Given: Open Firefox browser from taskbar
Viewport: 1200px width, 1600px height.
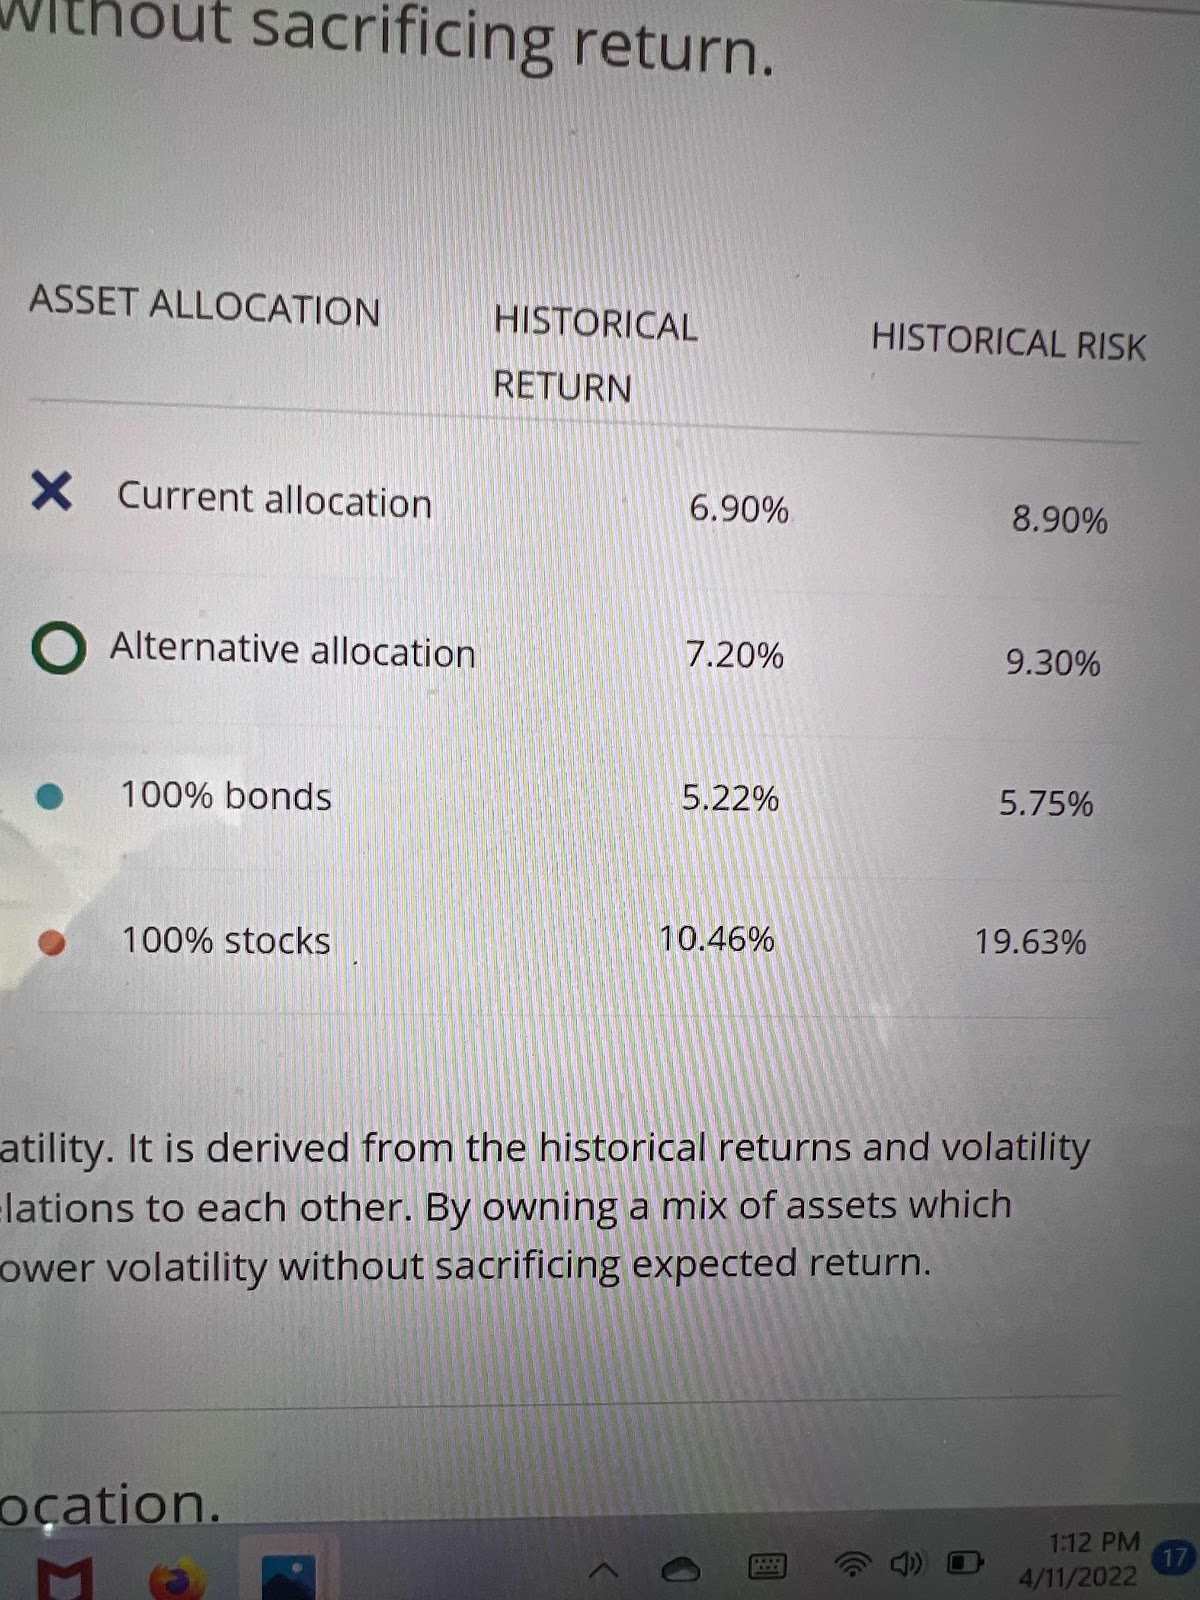Looking at the screenshot, I should 177,1580.
